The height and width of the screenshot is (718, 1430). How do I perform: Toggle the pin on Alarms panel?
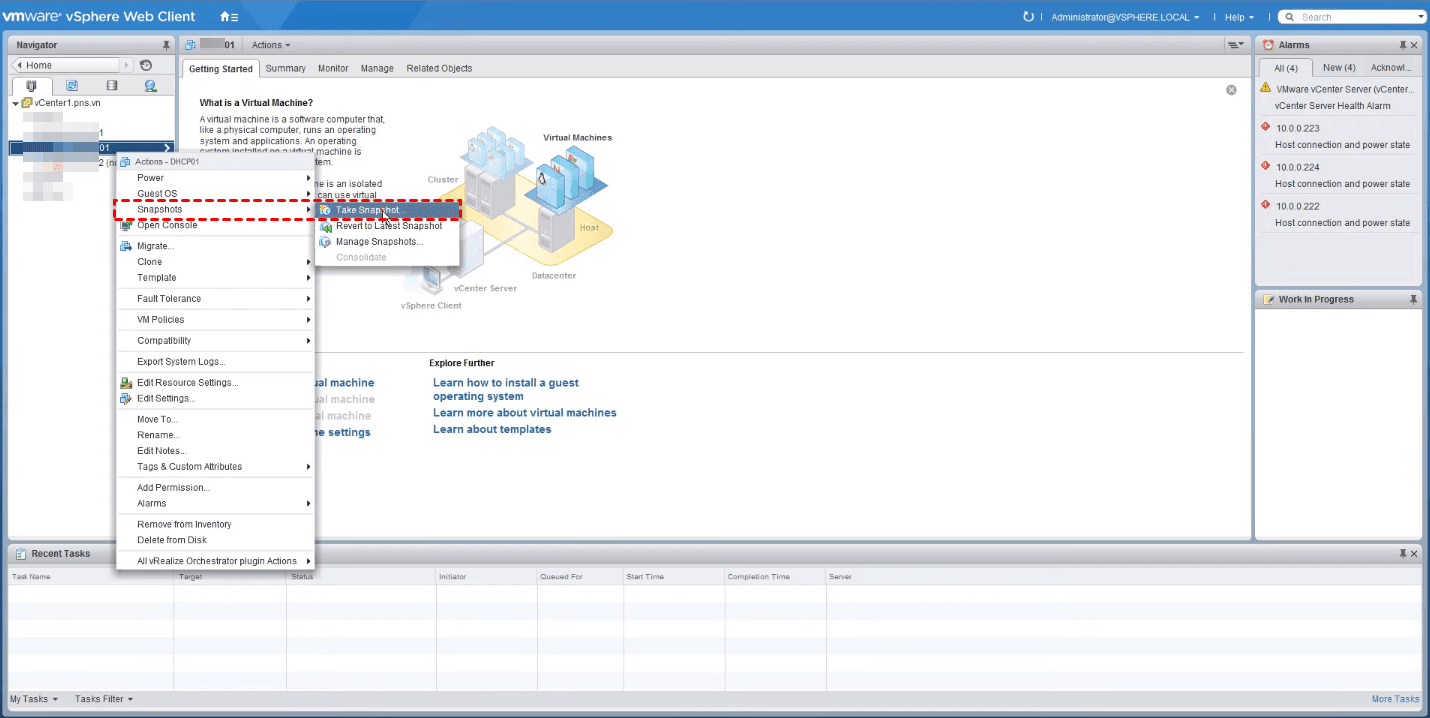(1402, 45)
